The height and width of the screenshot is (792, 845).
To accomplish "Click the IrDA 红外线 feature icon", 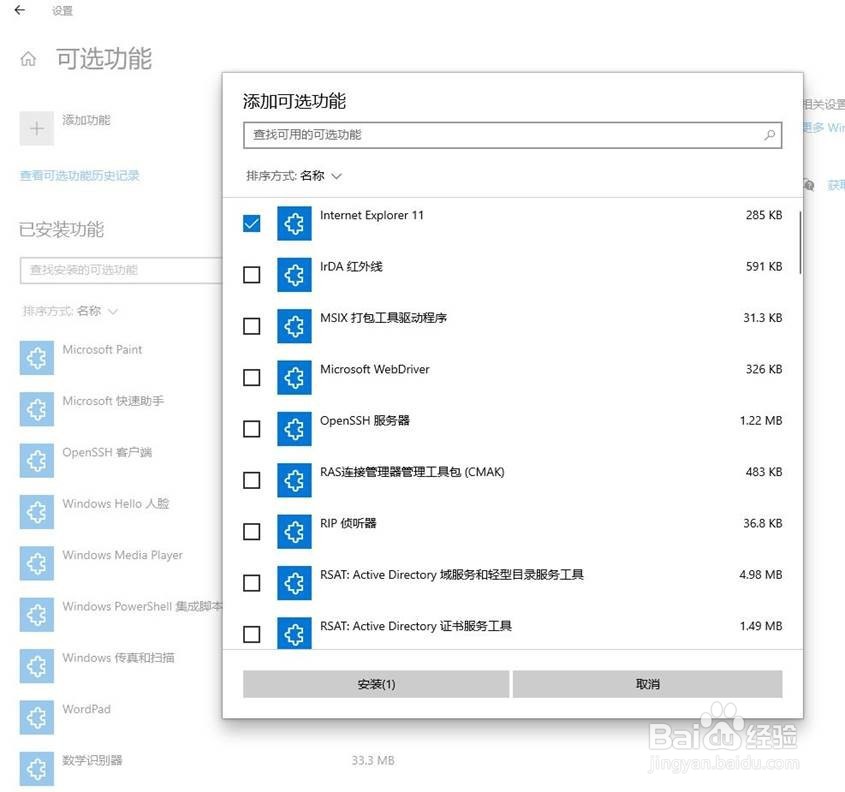I will pyautogui.click(x=294, y=275).
